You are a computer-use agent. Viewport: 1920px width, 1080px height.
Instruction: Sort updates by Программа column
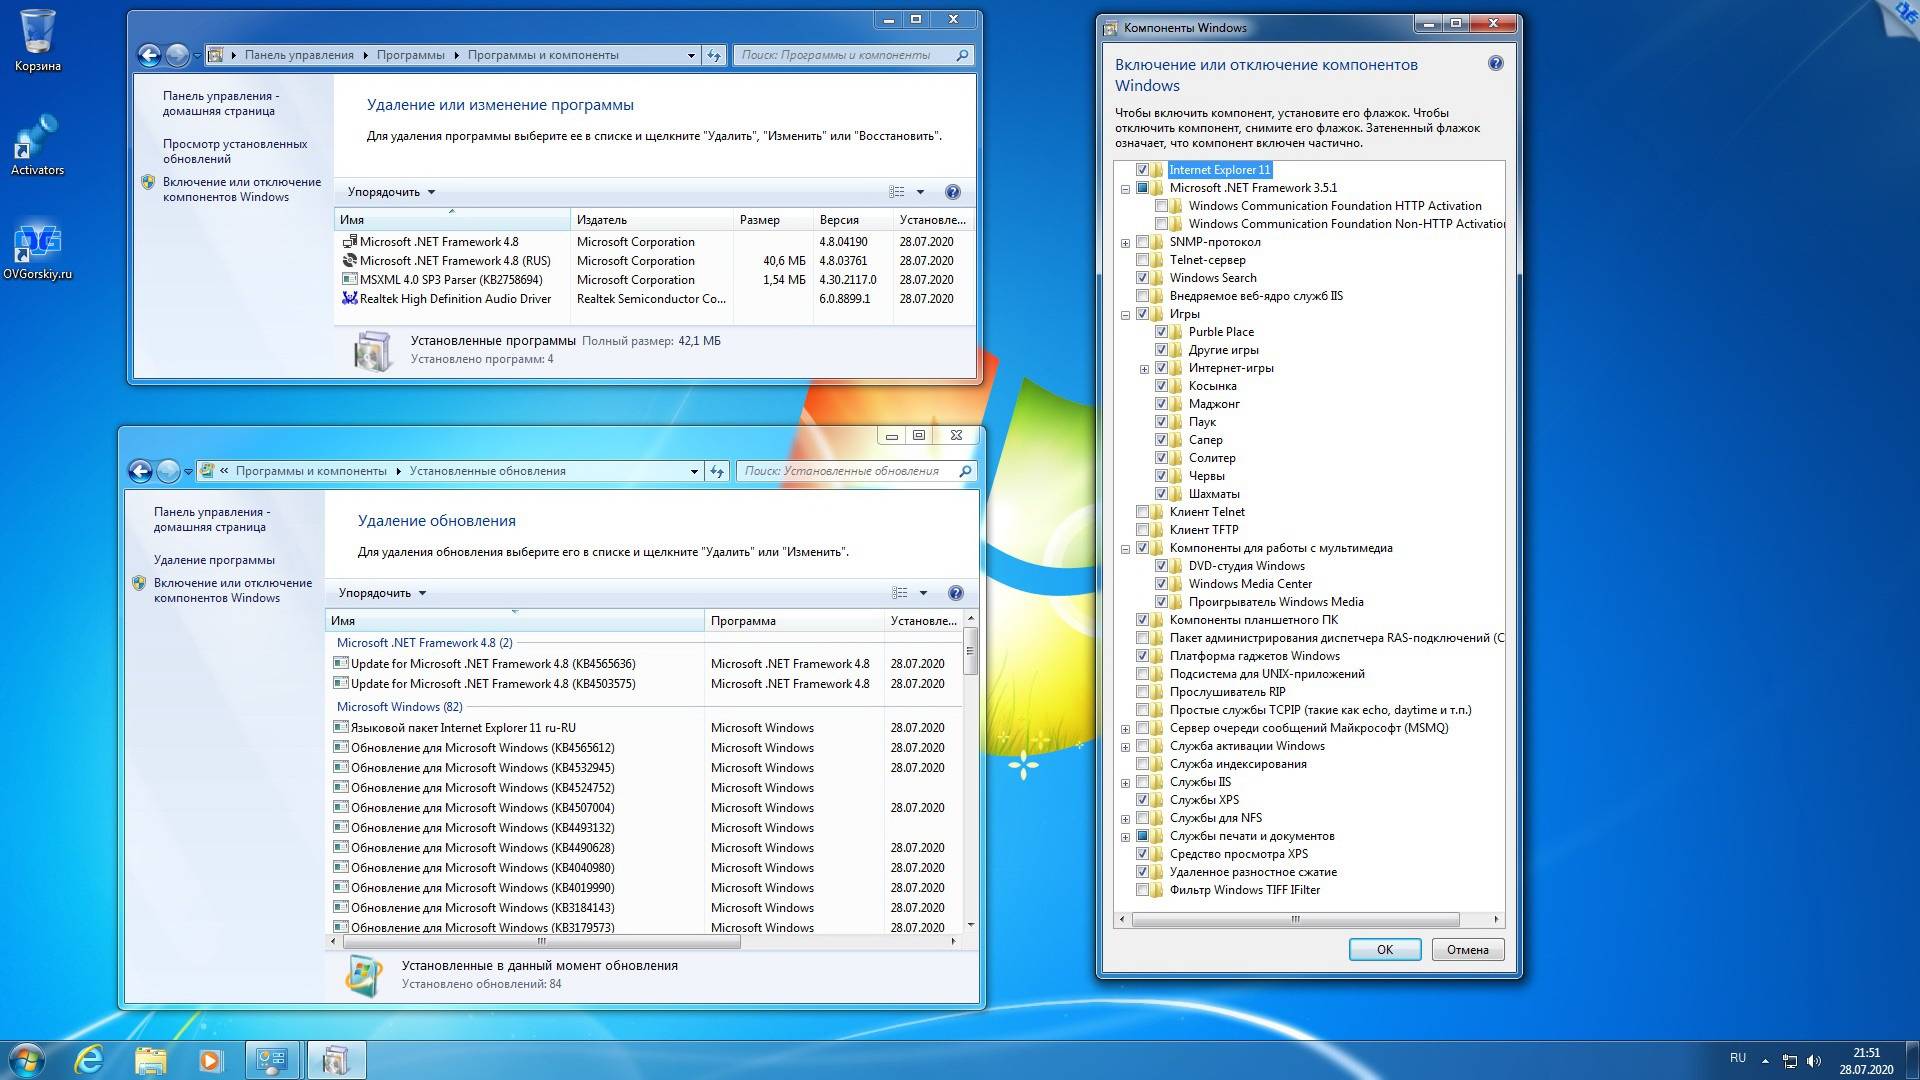pyautogui.click(x=794, y=621)
